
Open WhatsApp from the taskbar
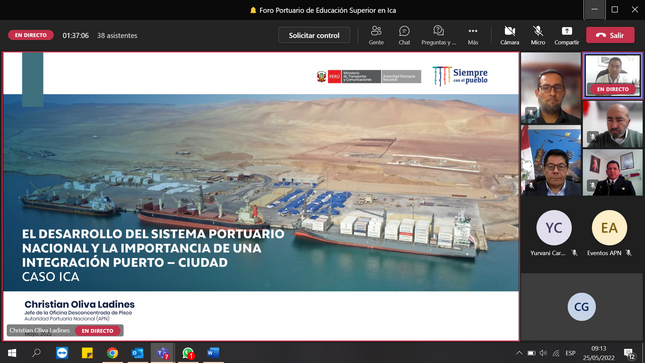pos(188,353)
